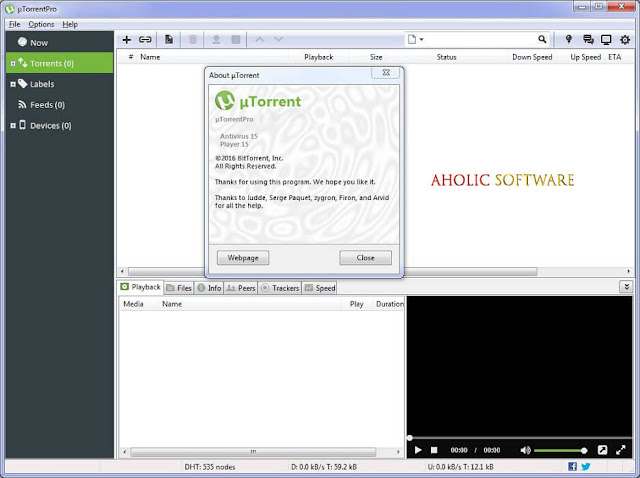Click the µTorrent logo in About dialog
Image resolution: width=640 pixels, height=478 pixels.
[224, 100]
